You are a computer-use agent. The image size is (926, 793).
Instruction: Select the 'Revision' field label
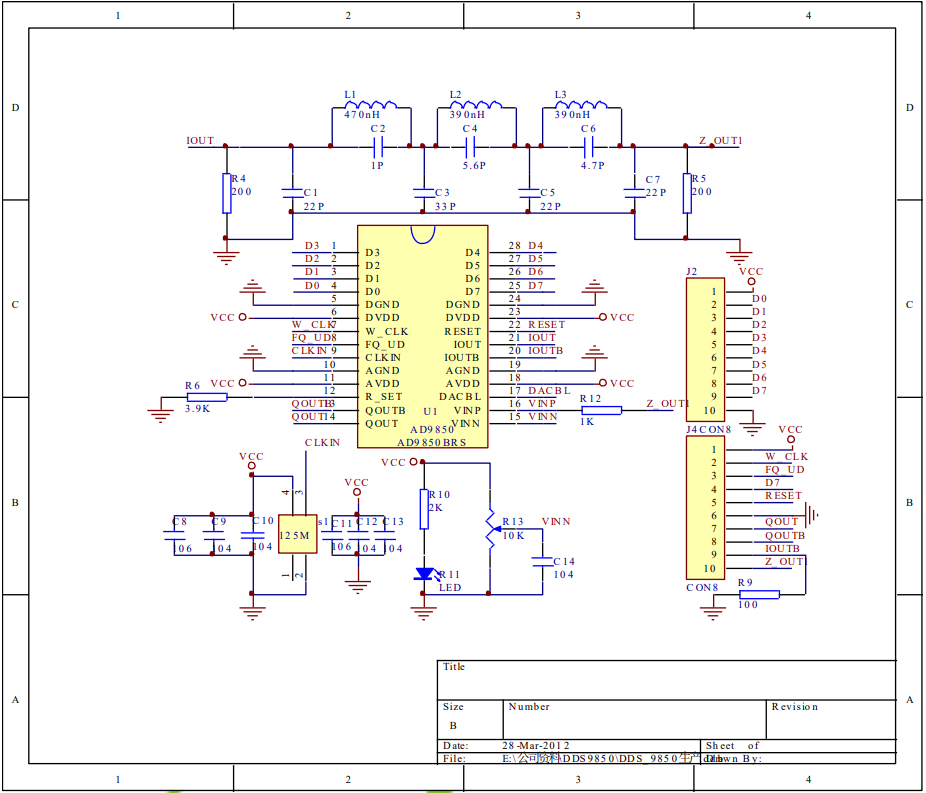(795, 707)
